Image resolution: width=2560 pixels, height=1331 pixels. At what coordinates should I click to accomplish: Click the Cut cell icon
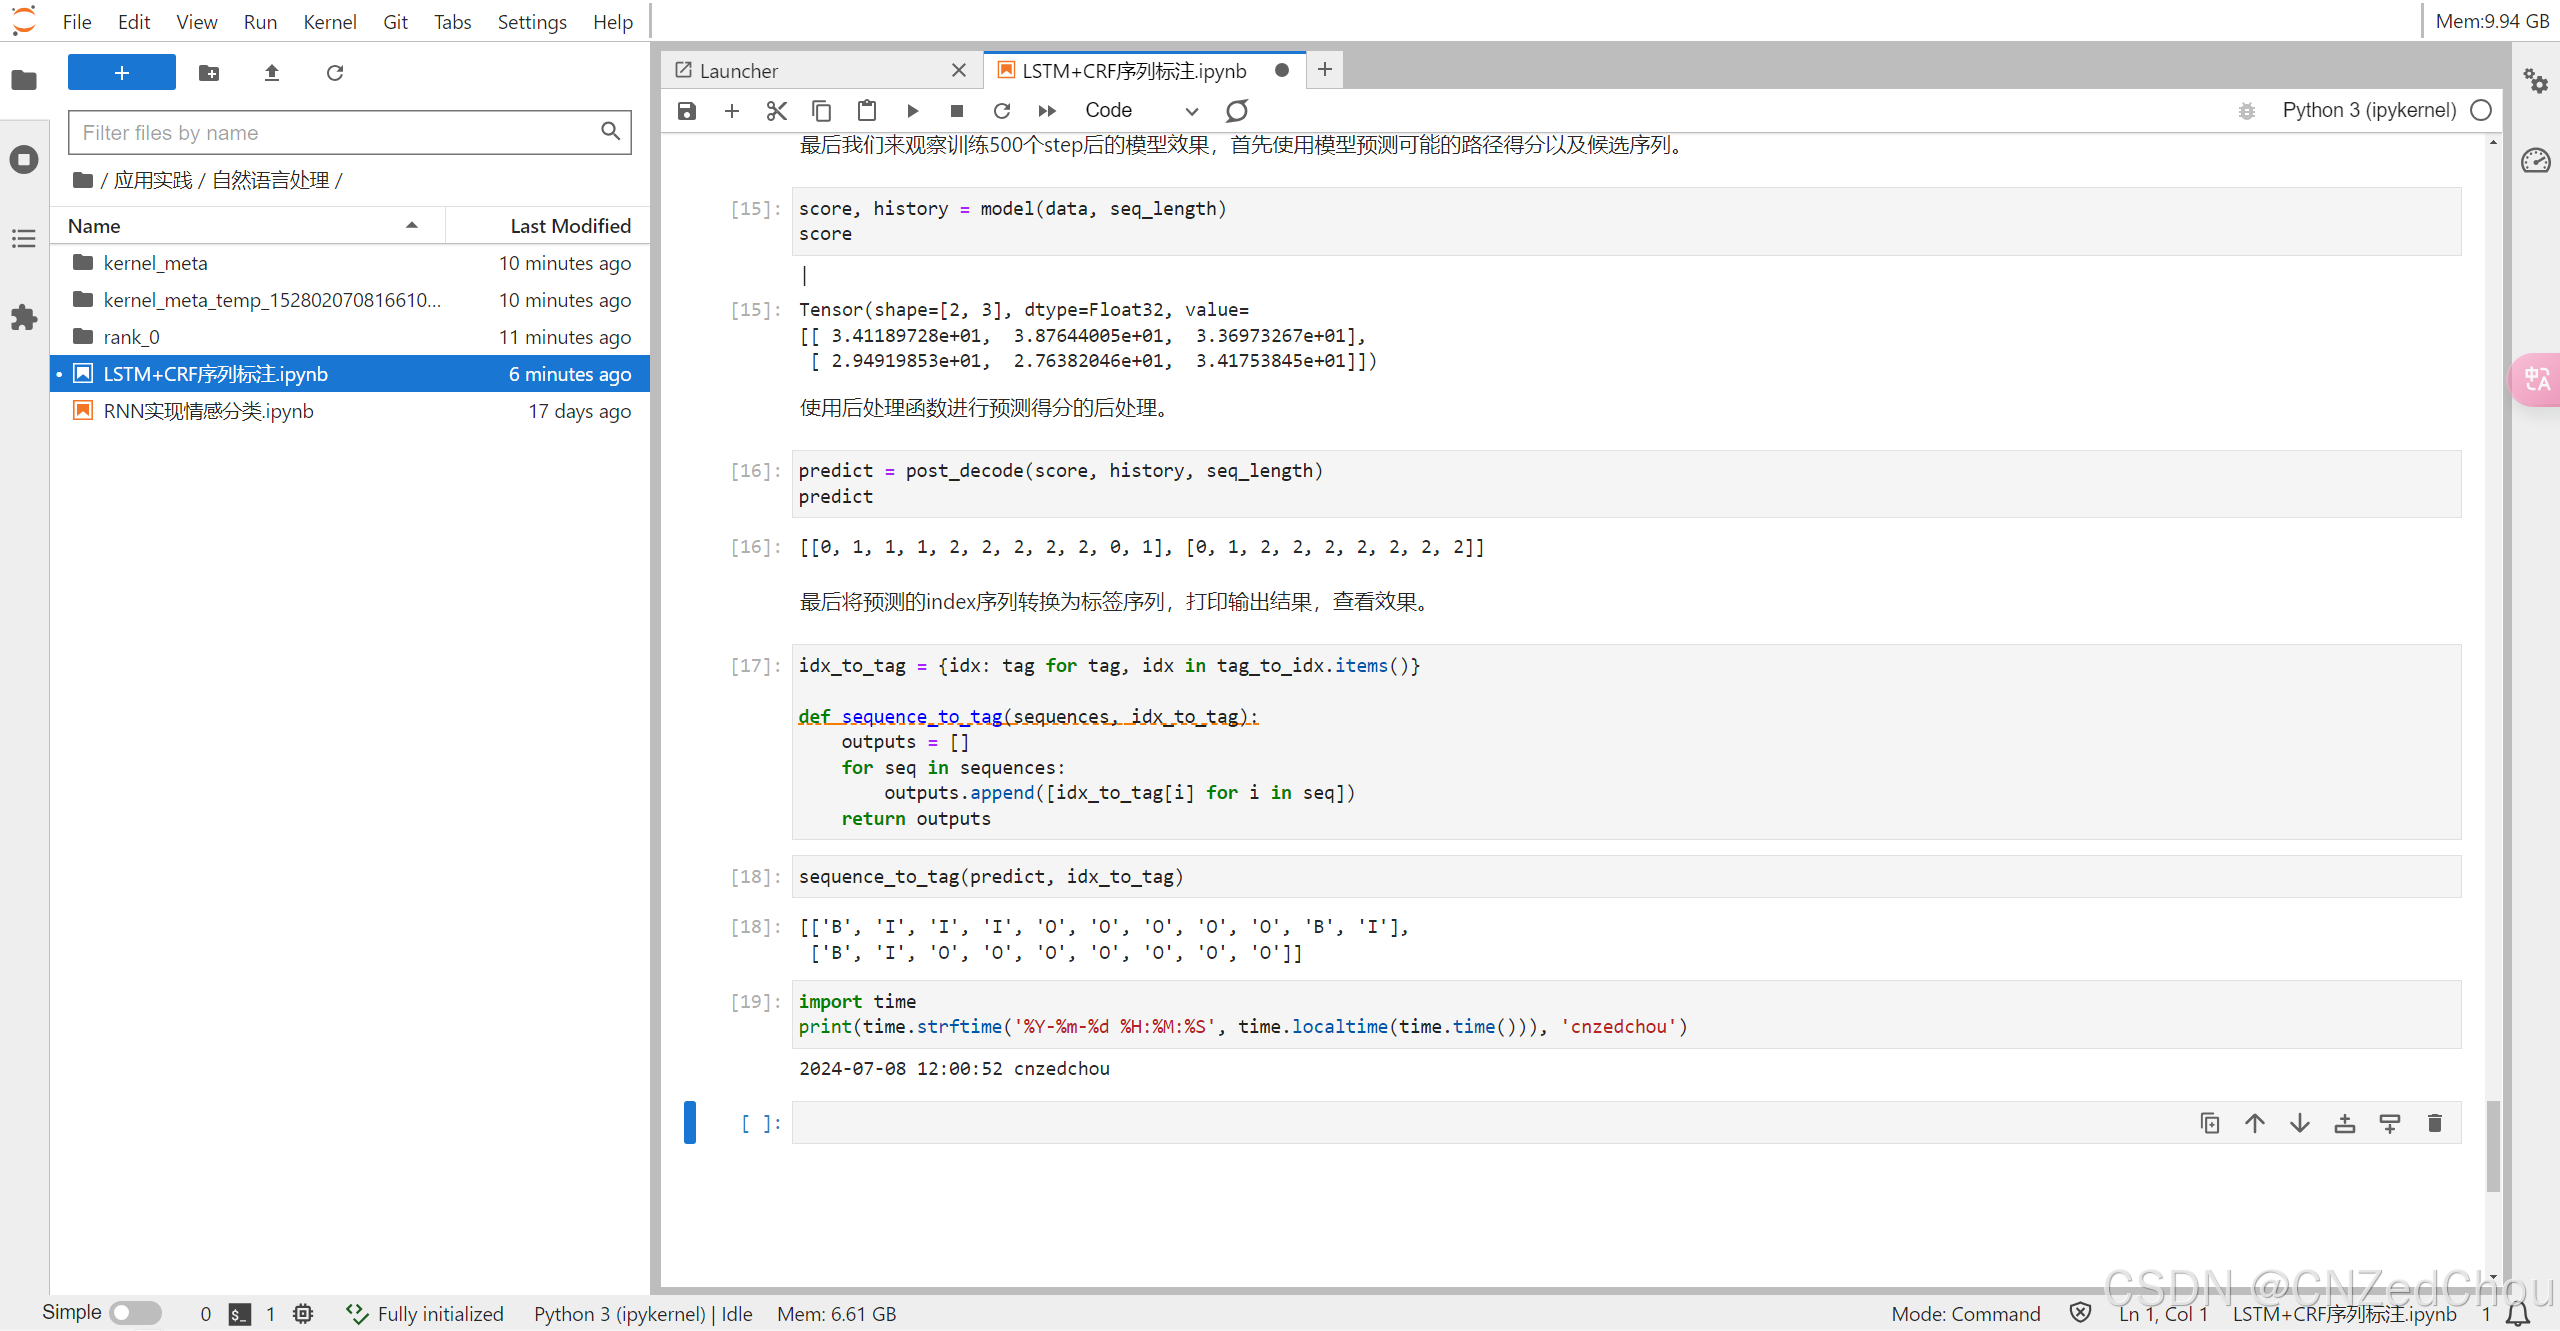[x=777, y=110]
